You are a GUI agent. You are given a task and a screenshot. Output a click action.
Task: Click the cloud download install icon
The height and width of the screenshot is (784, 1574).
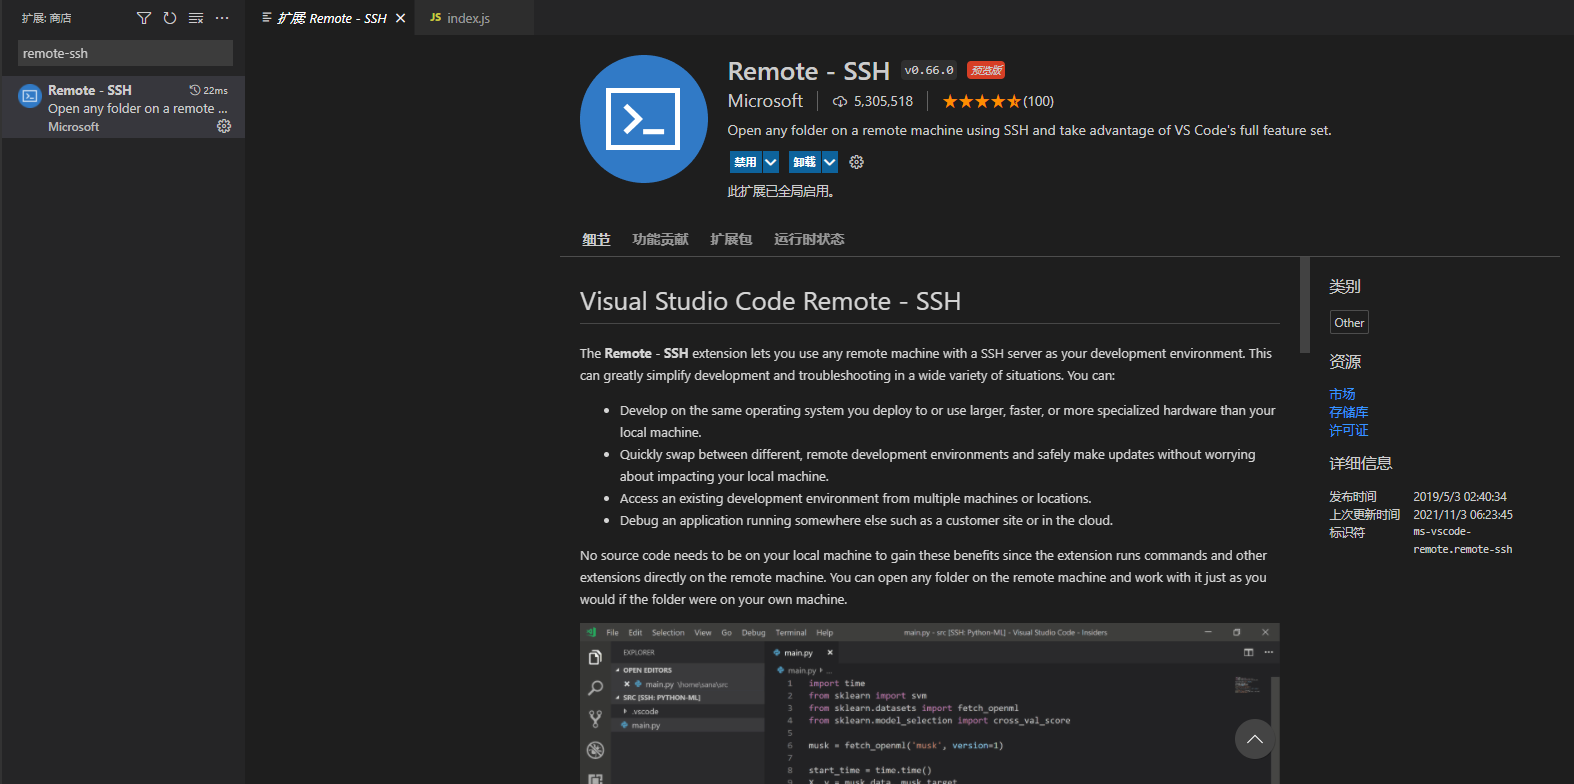840,101
